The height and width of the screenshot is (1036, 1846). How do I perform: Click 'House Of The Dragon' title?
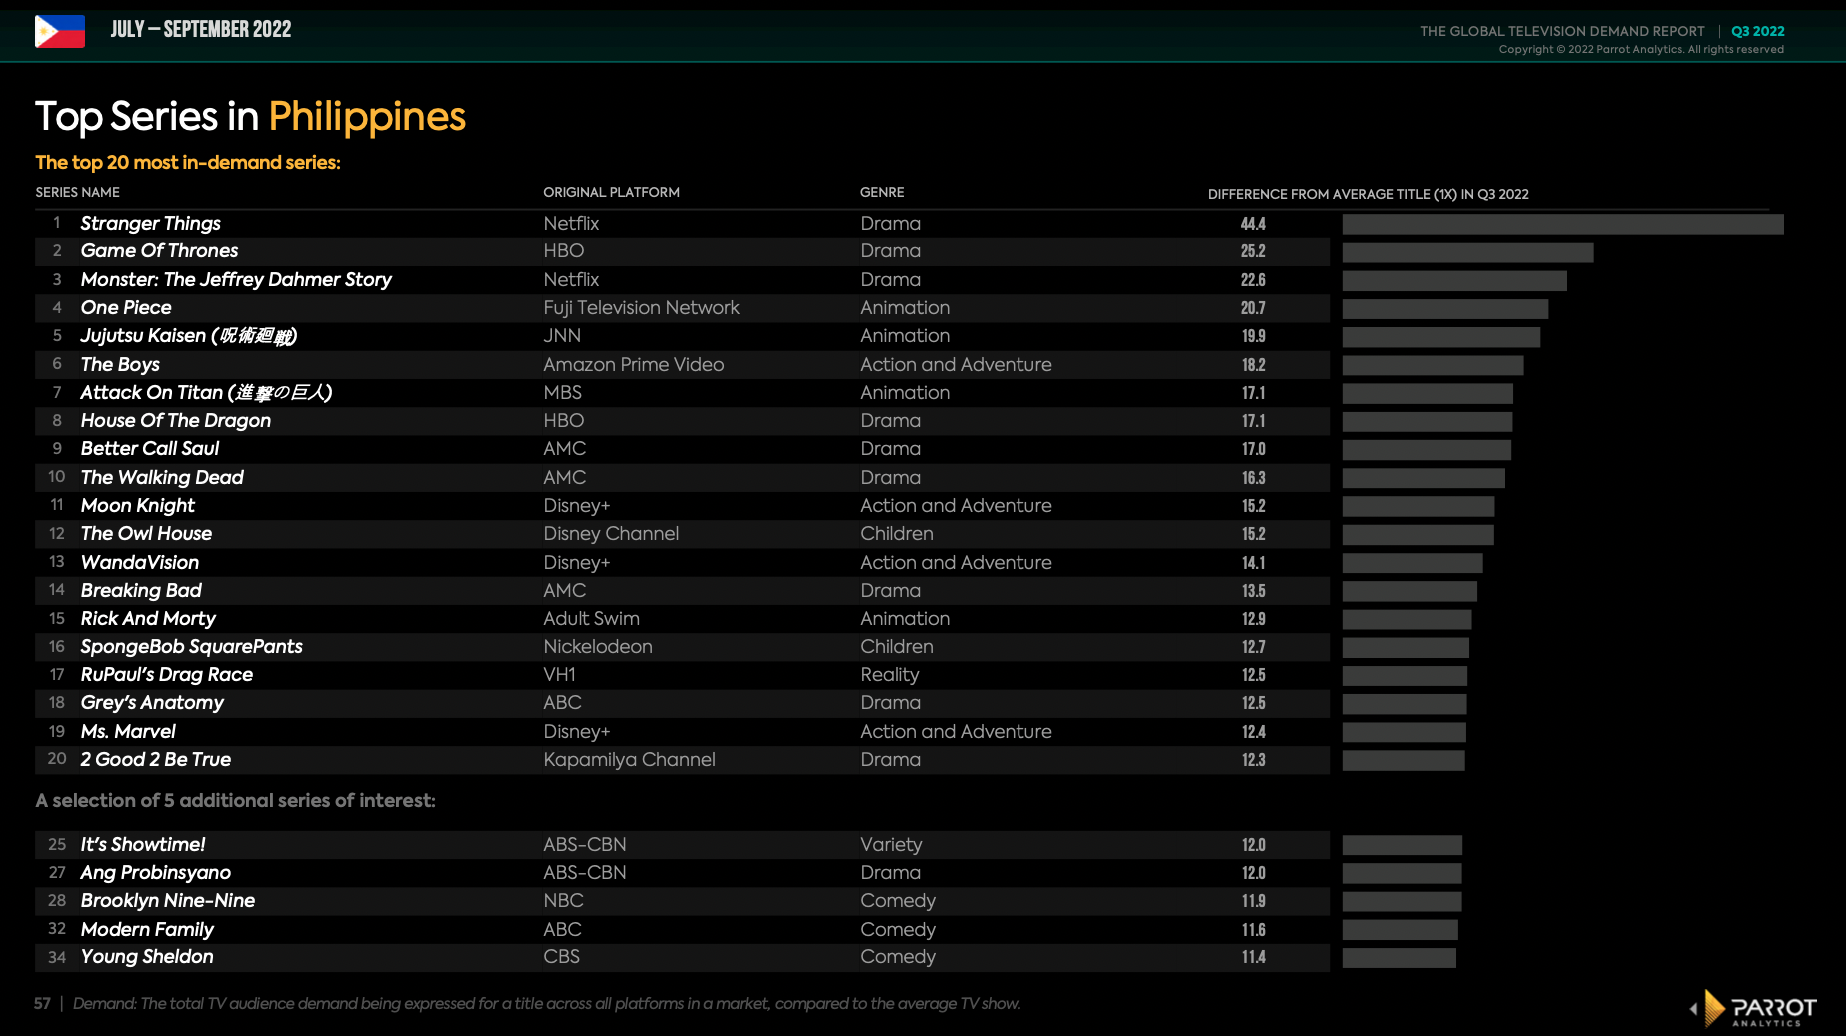click(176, 421)
